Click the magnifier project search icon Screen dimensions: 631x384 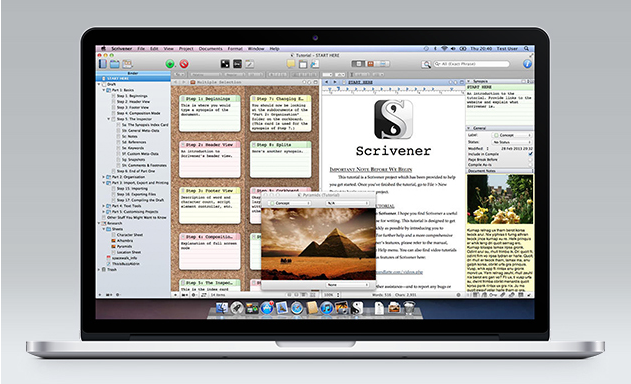[426, 64]
